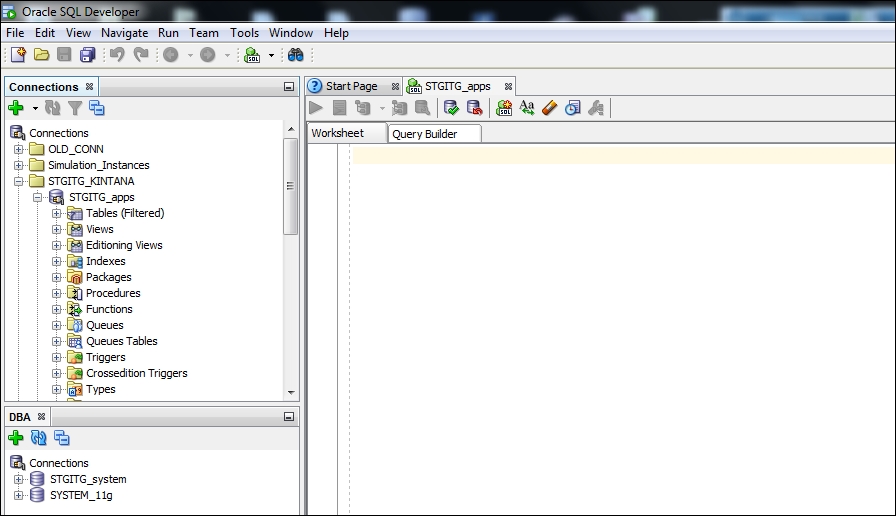Open the File menu
The height and width of the screenshot is (516, 896).
(x=15, y=33)
